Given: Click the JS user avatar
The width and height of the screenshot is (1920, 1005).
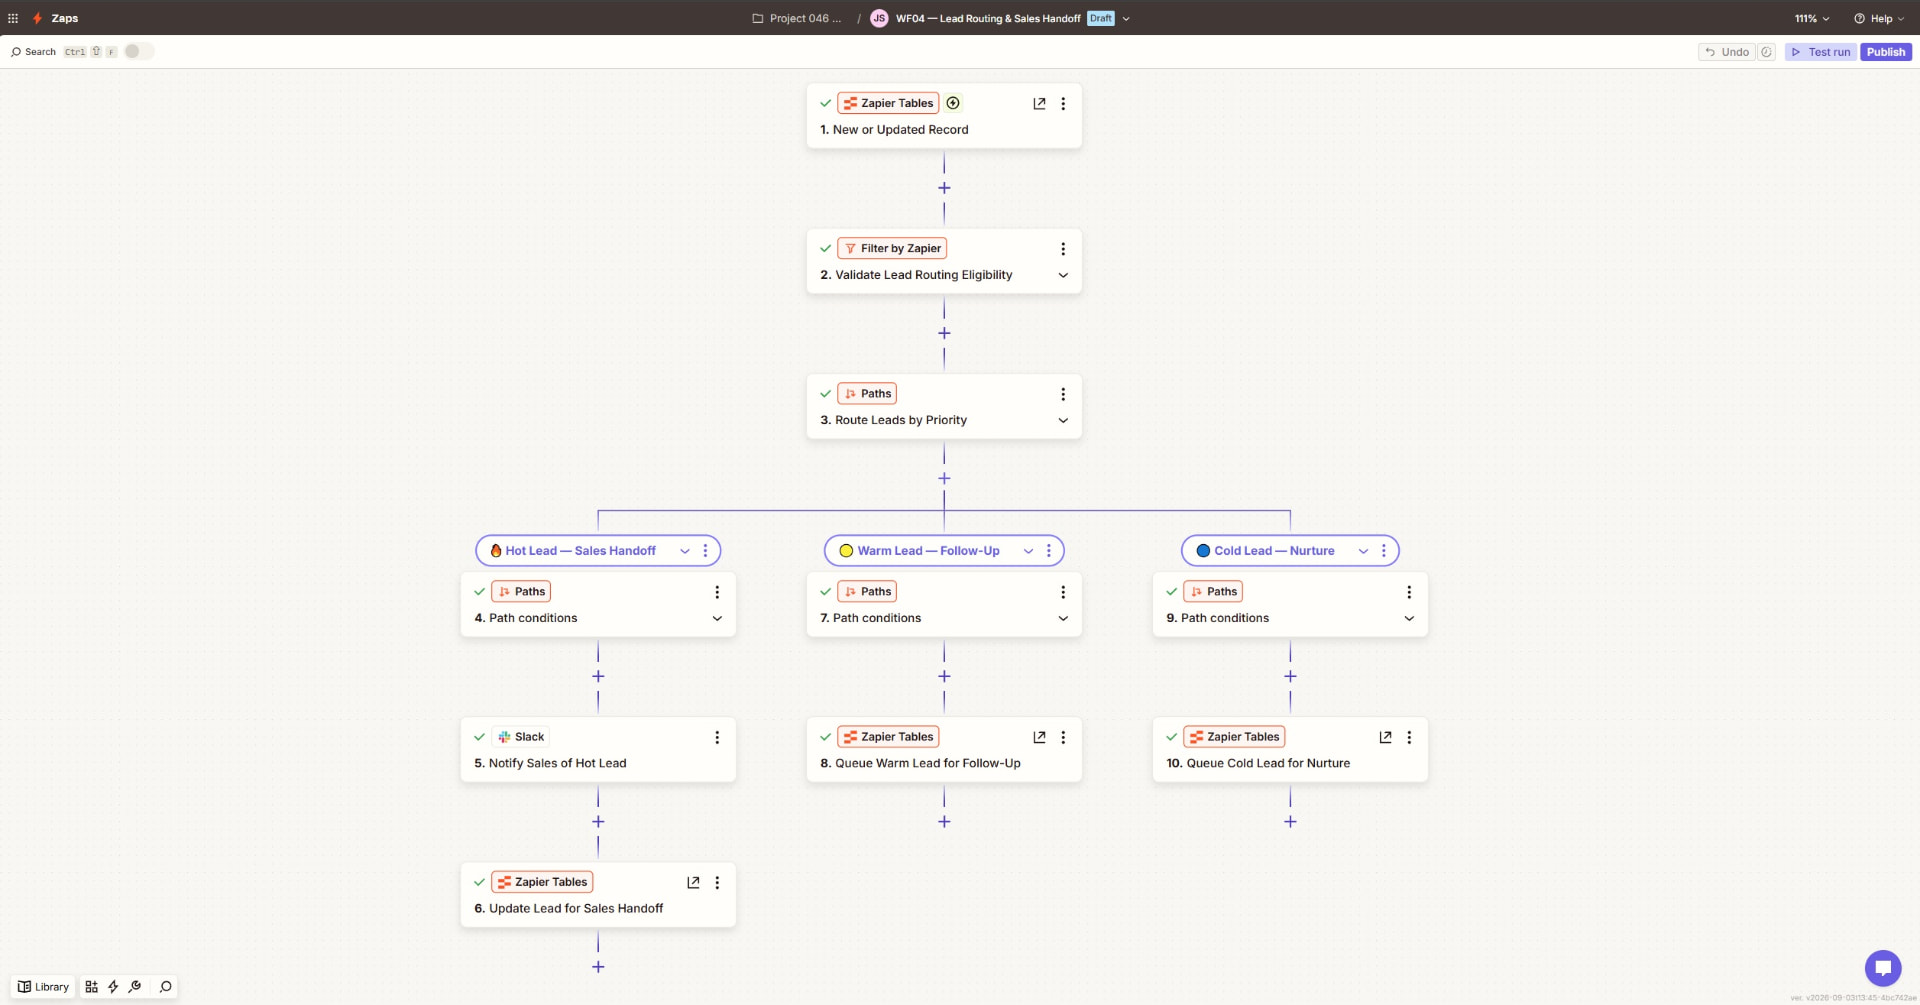Looking at the screenshot, I should pos(879,18).
